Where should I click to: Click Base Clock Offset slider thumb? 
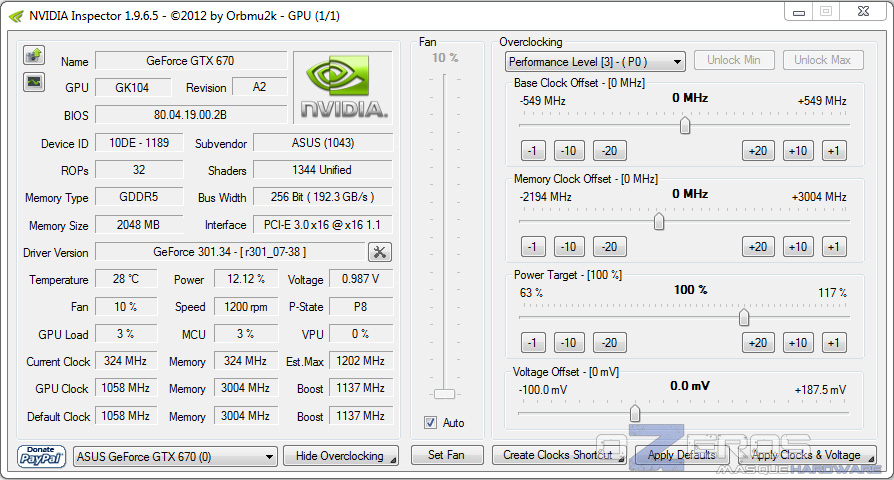(x=685, y=125)
